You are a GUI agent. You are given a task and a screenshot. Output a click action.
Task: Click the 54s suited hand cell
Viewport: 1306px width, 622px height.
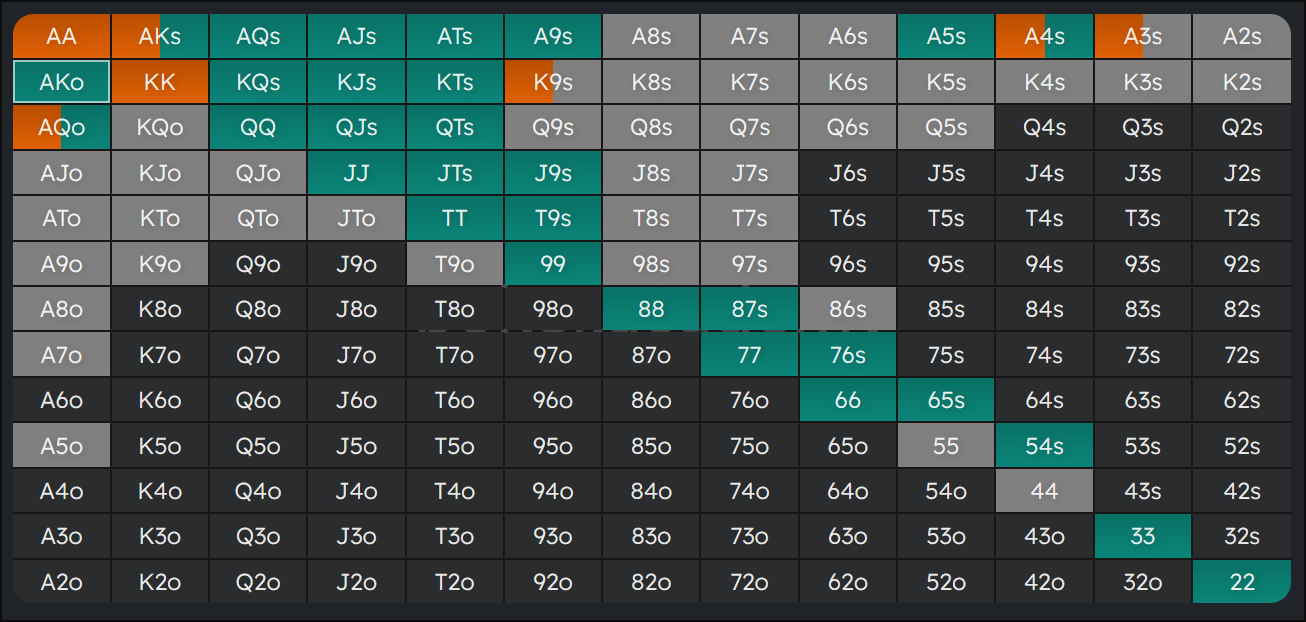tap(1044, 446)
